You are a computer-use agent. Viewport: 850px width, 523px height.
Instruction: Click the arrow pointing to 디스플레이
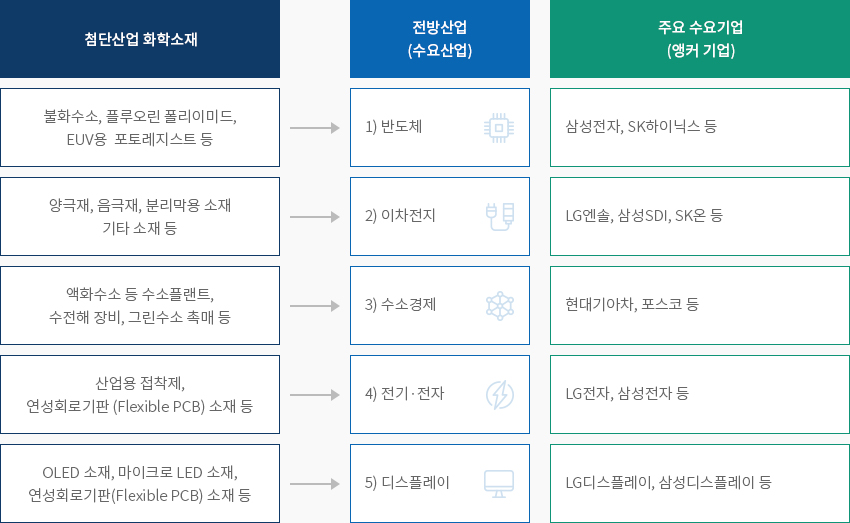(x=314, y=484)
